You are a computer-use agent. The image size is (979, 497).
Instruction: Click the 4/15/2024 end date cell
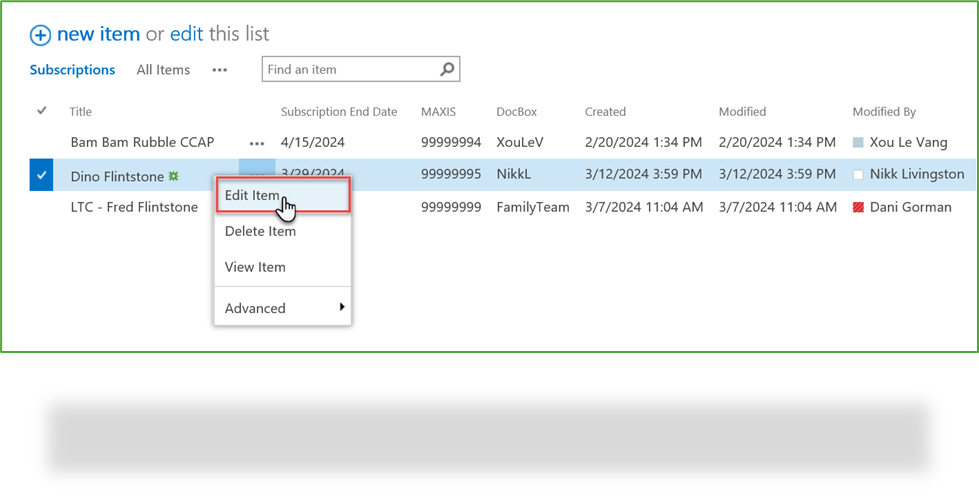313,143
